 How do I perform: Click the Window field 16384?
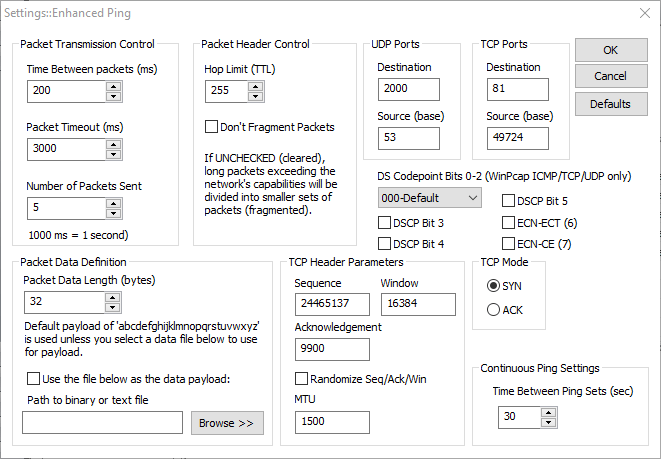tap(418, 304)
